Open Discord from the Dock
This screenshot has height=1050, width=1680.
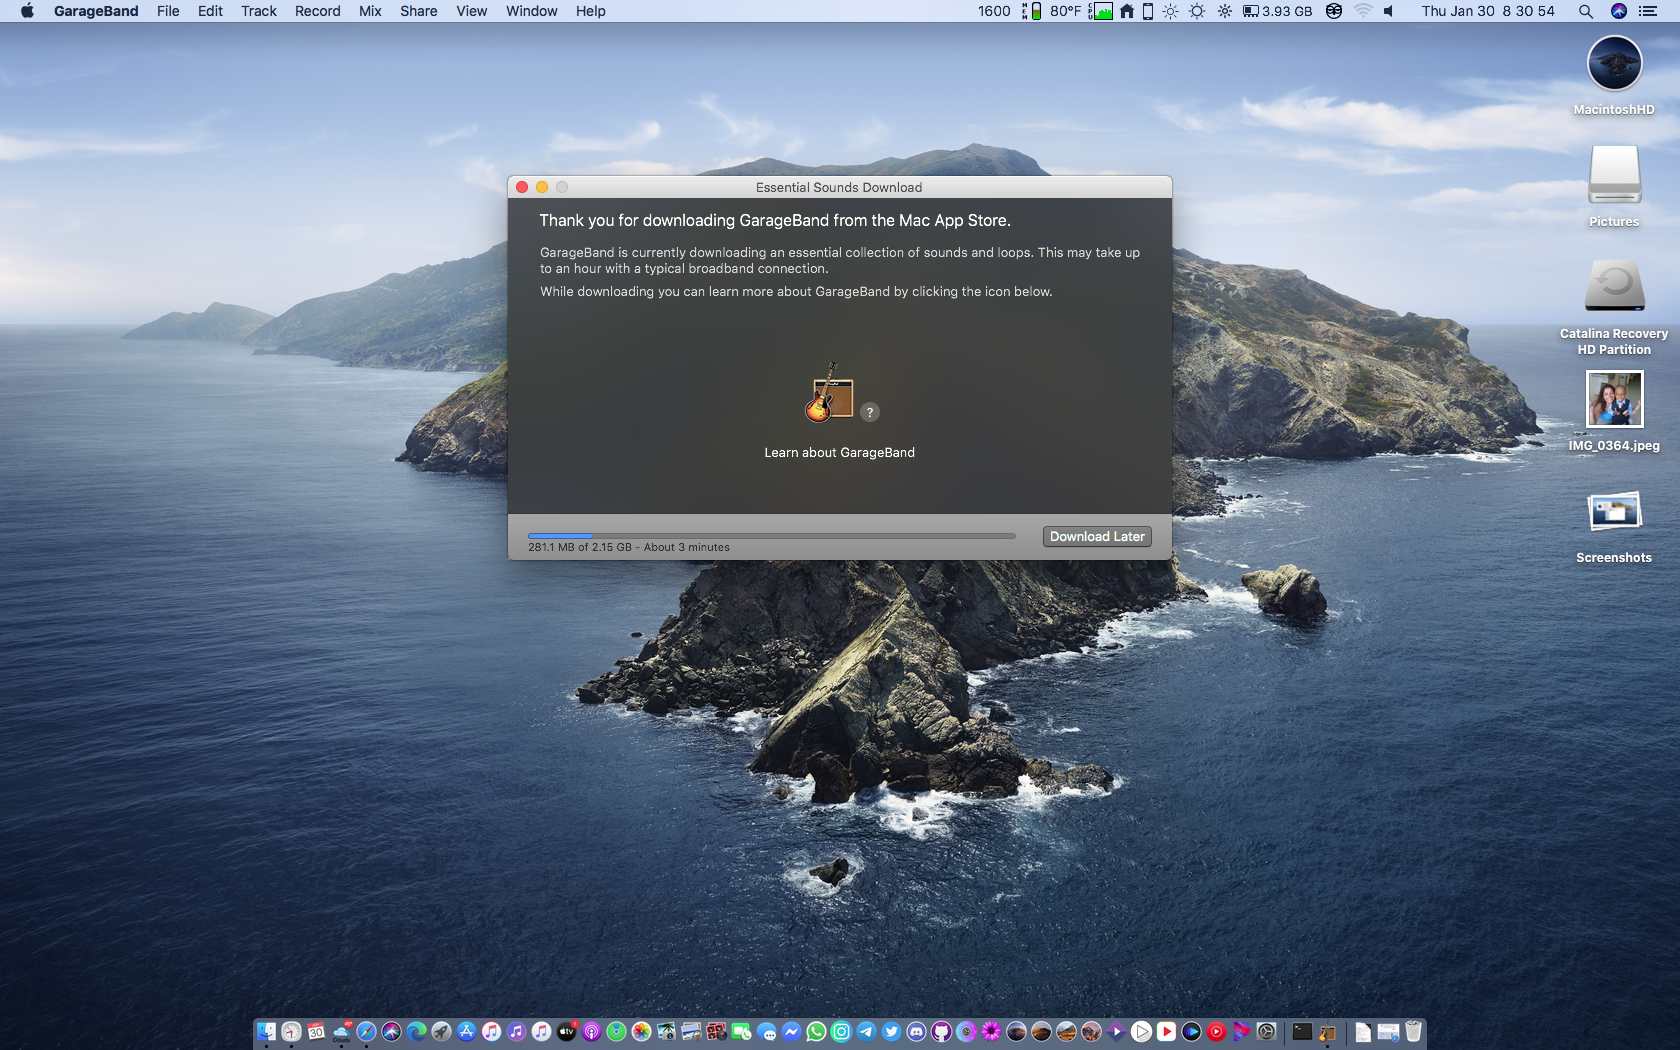[916, 1031]
